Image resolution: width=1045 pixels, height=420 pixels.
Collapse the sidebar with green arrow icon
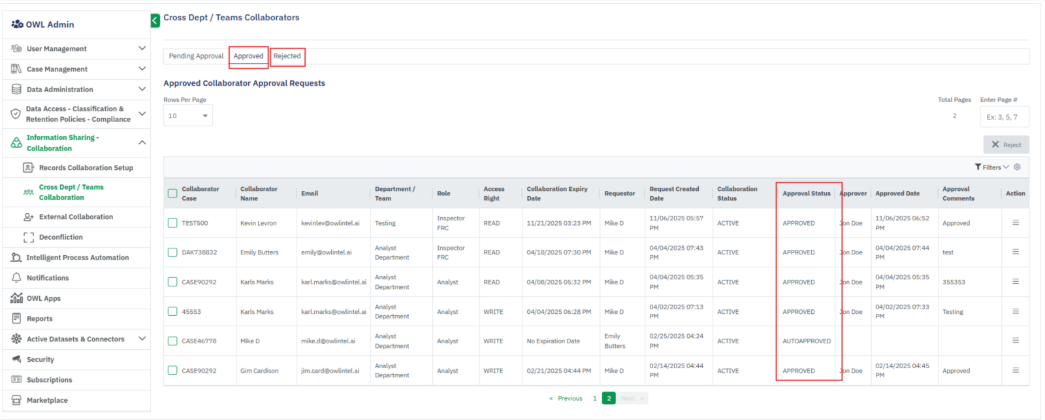(x=155, y=20)
